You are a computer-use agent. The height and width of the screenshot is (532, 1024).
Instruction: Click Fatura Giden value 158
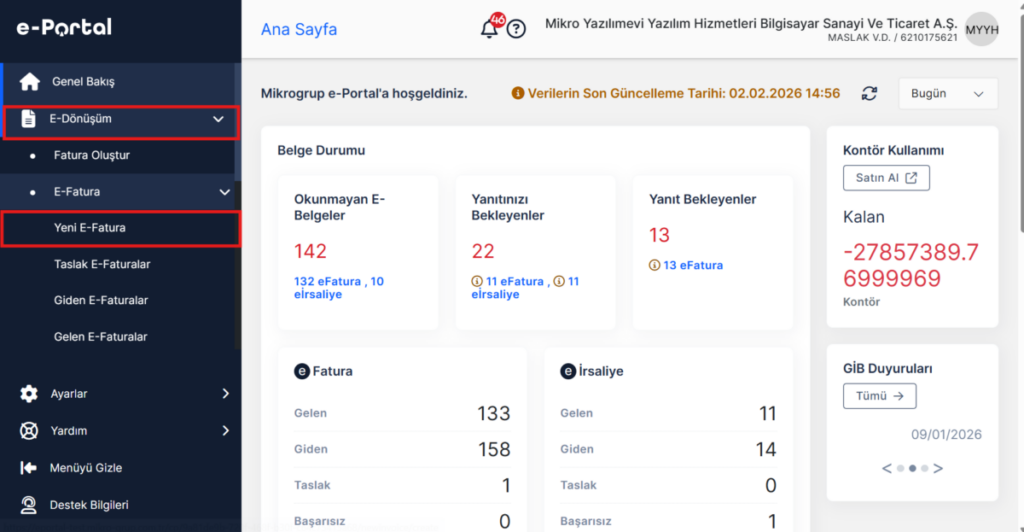(494, 449)
